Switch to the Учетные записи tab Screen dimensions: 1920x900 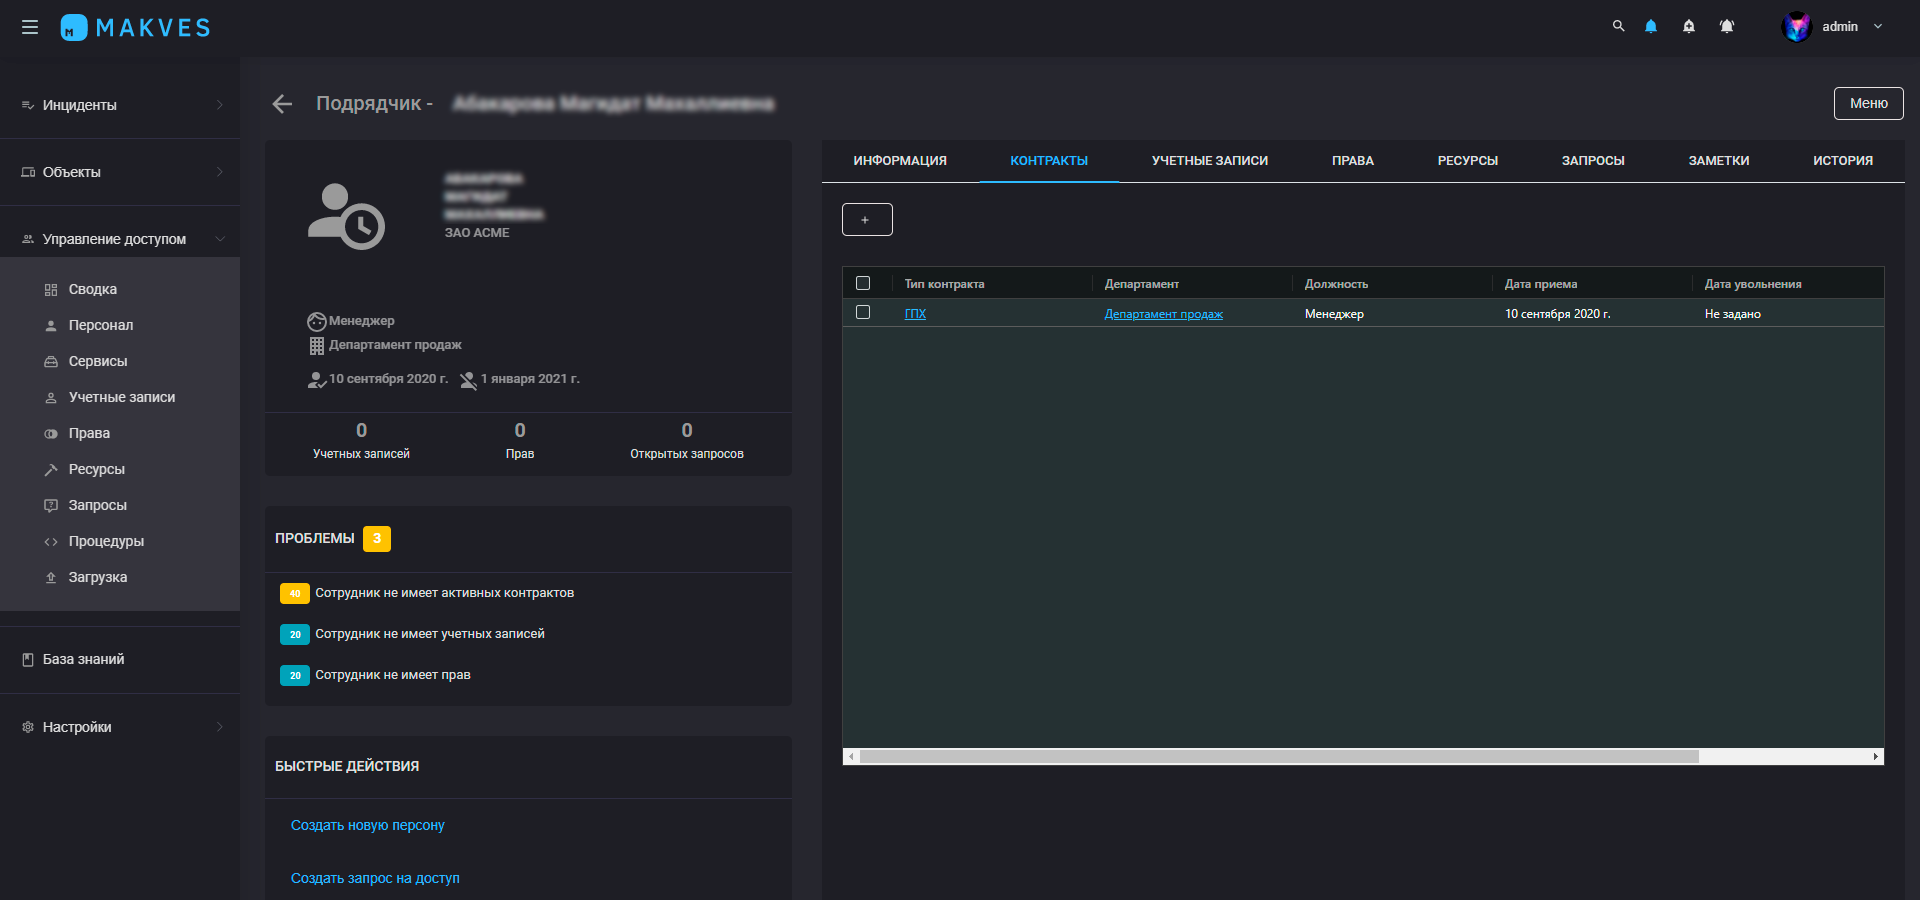pos(1209,161)
